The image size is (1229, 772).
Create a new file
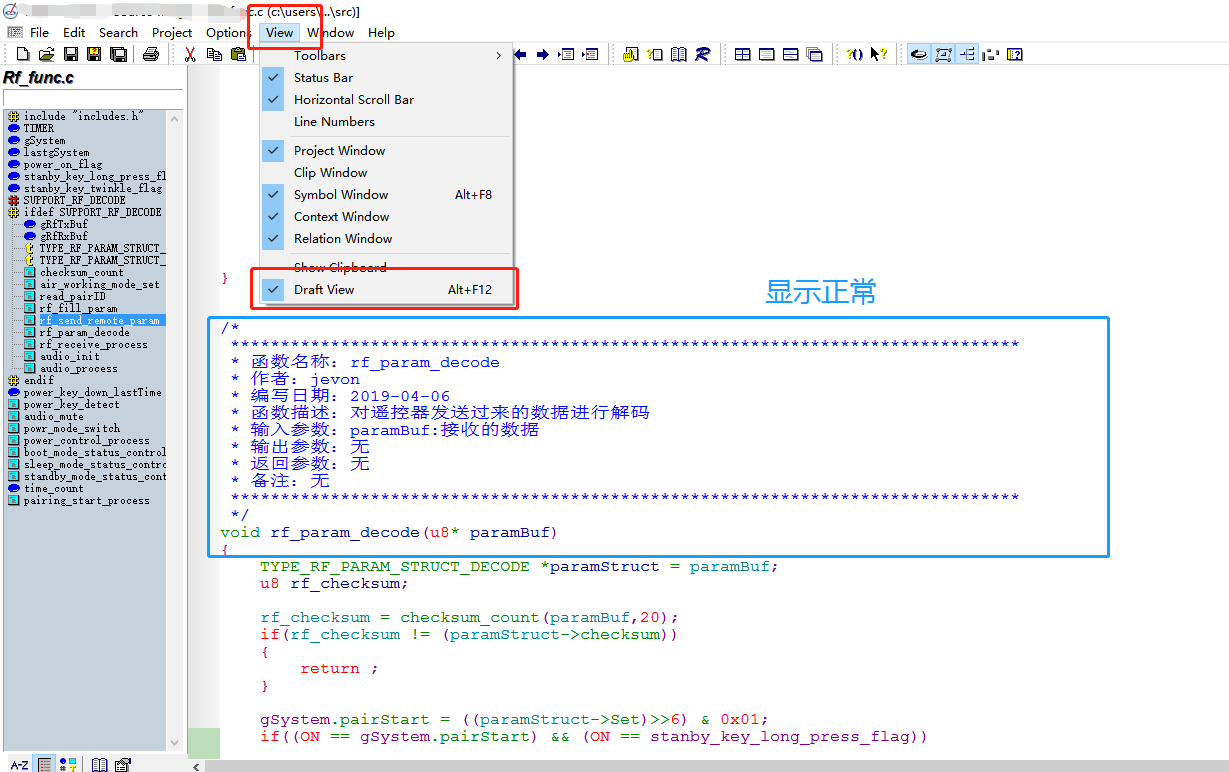pyautogui.click(x=21, y=54)
